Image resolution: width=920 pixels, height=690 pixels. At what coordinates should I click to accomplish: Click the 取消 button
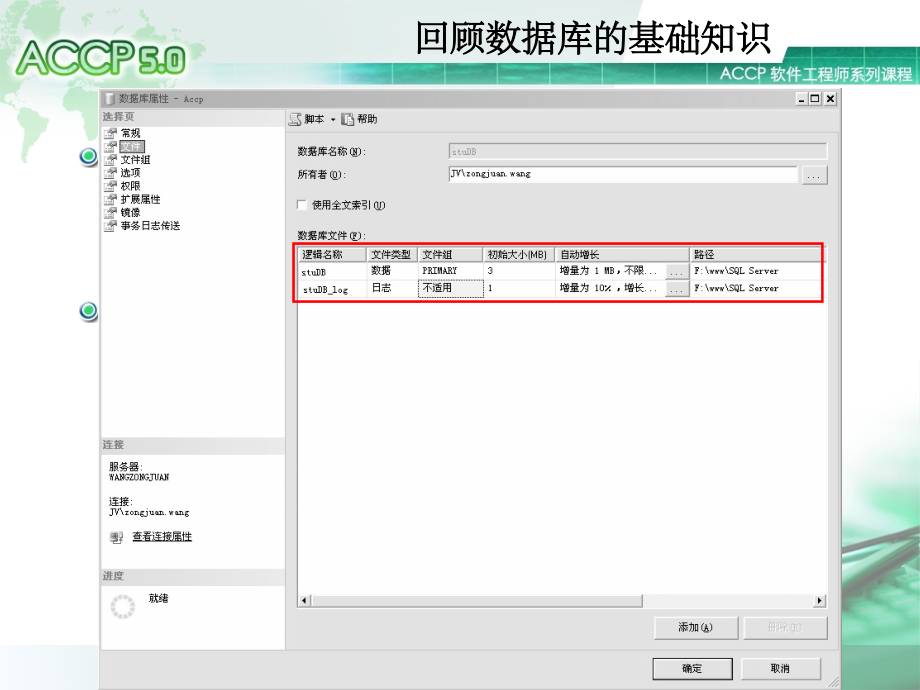point(781,668)
